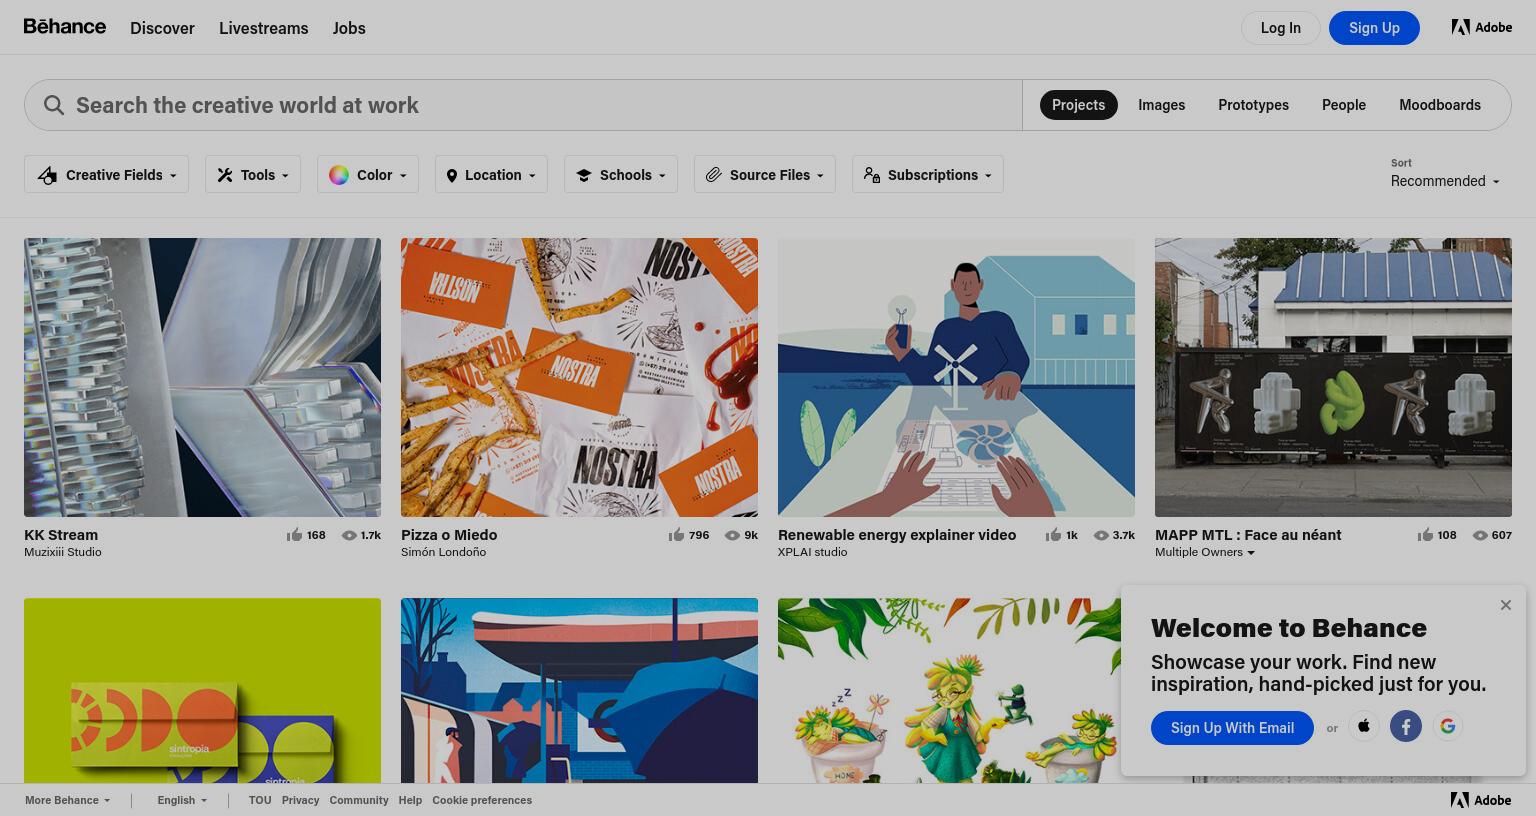Click the views eye icon on Pizza o Miedo
Screen dimensions: 1536x816
[732, 535]
